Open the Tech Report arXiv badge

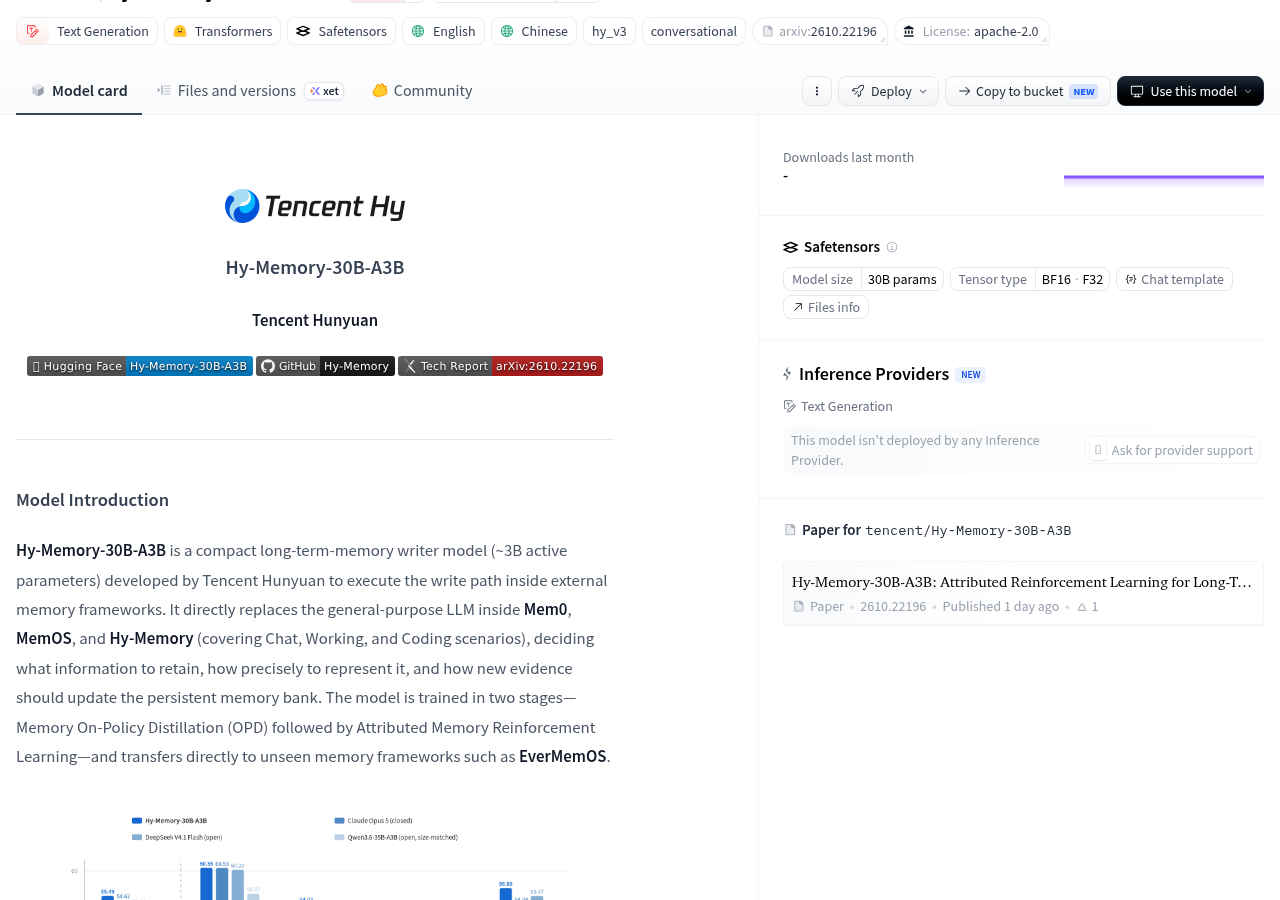[x=500, y=366]
